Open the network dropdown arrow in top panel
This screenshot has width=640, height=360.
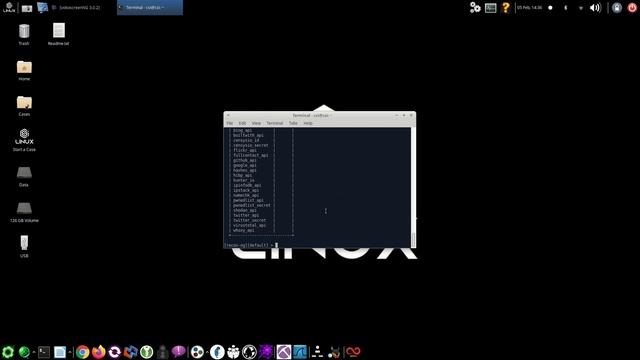(x=581, y=8)
